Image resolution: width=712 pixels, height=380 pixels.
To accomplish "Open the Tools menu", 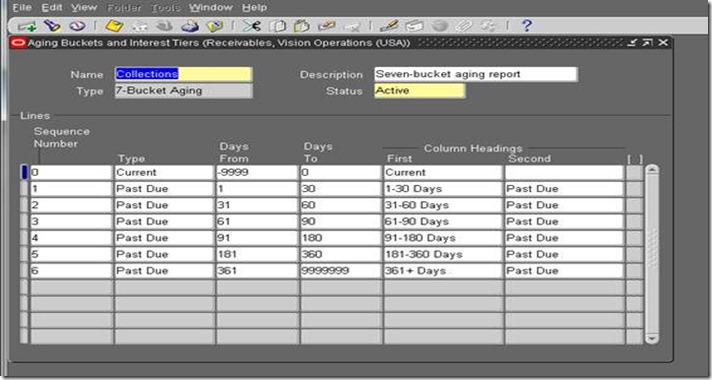I will 165,8.
